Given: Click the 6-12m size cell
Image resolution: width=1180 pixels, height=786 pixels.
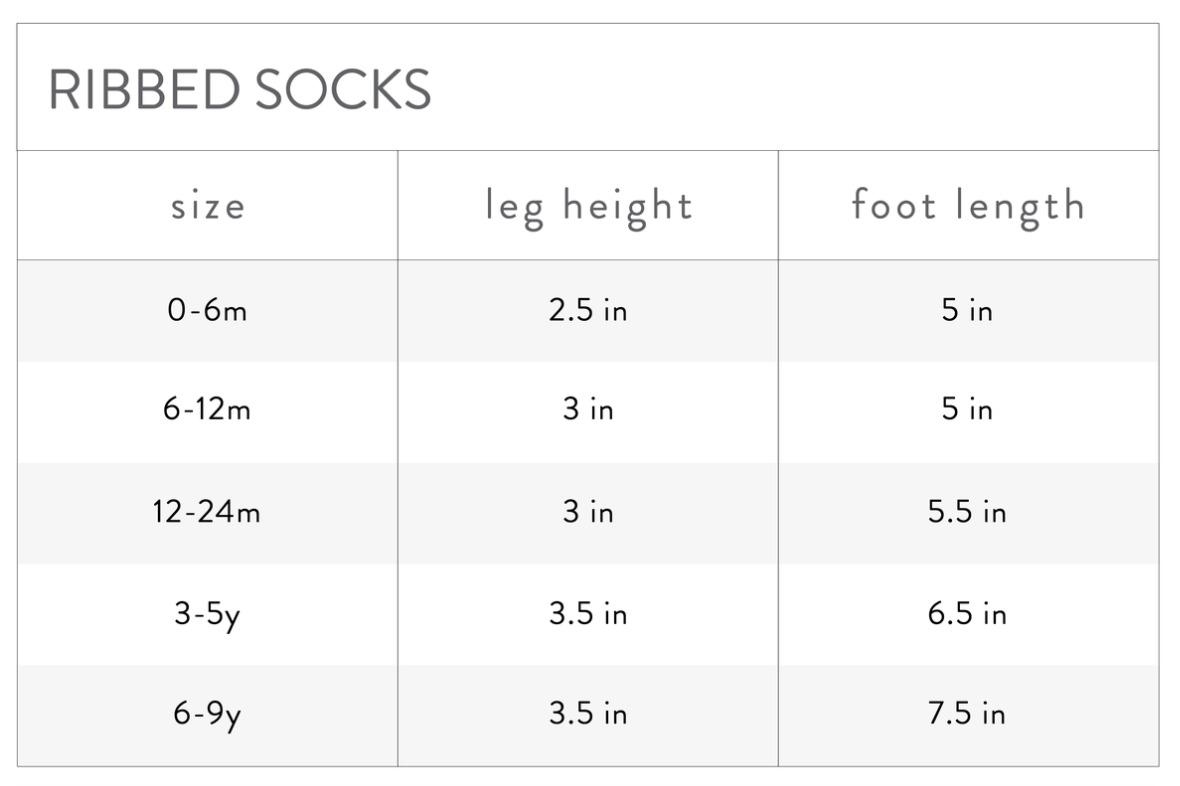Looking at the screenshot, I should (x=207, y=410).
